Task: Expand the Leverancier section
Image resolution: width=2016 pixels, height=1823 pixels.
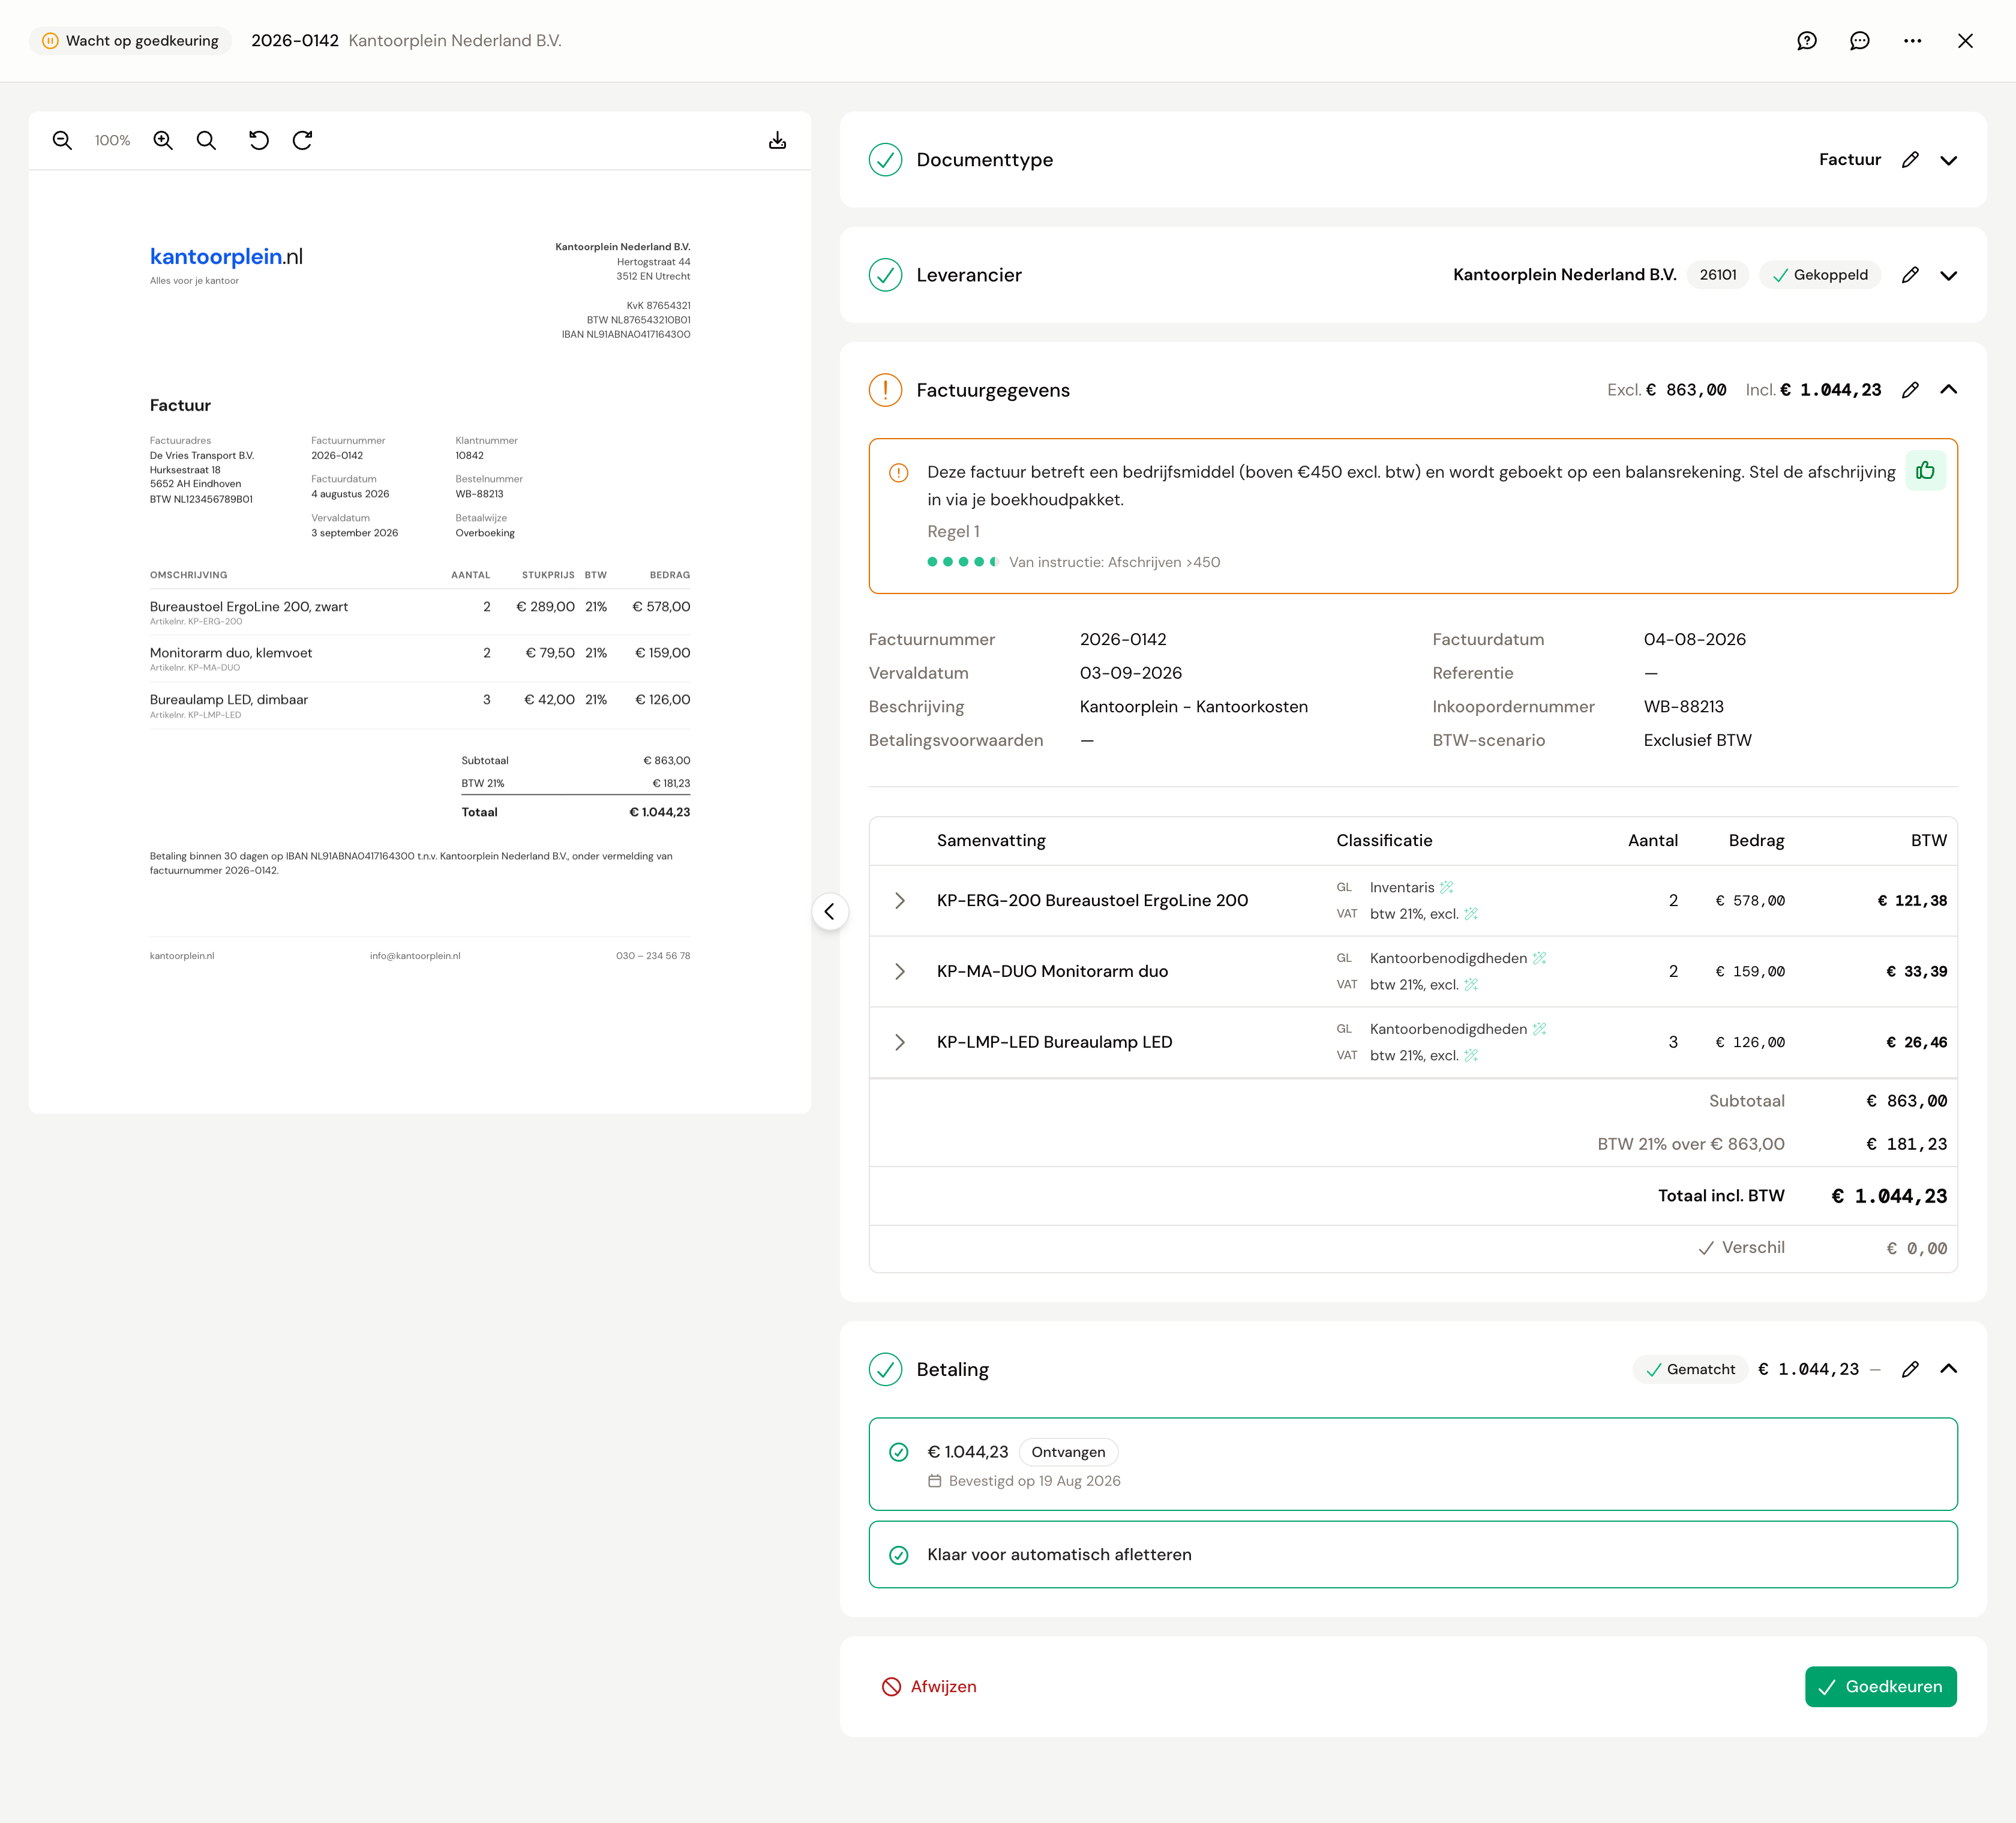Action: tap(1949, 275)
